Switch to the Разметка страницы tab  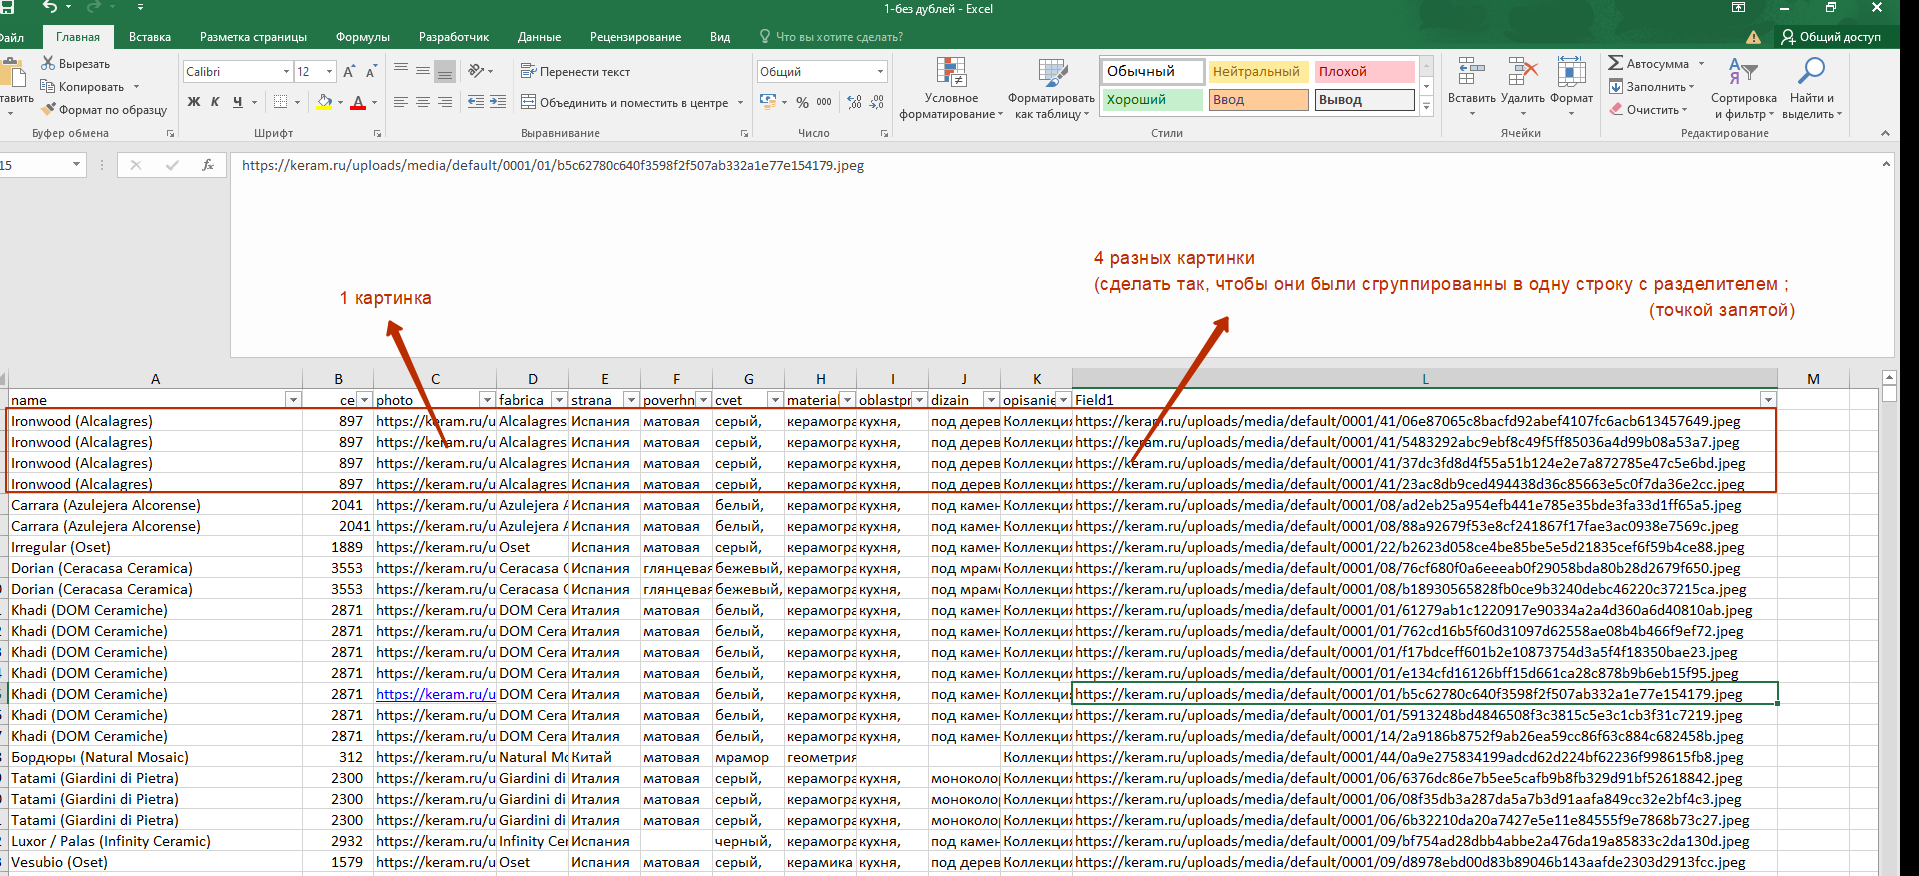click(253, 37)
